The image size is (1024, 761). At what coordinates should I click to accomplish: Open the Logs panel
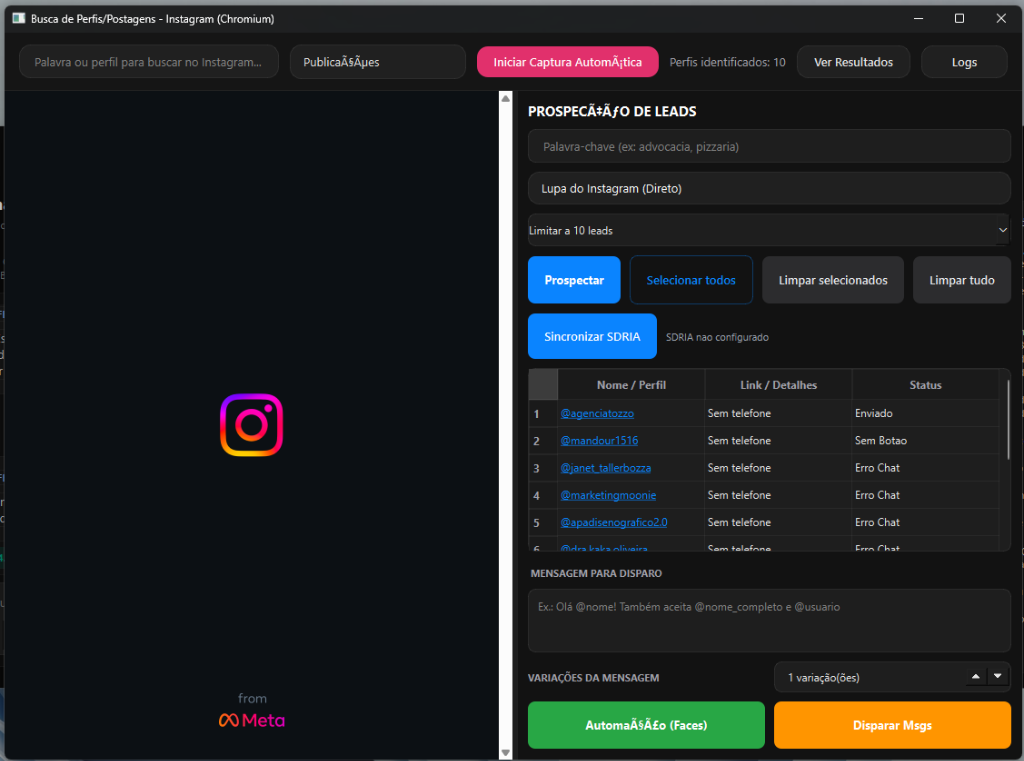[964, 62]
